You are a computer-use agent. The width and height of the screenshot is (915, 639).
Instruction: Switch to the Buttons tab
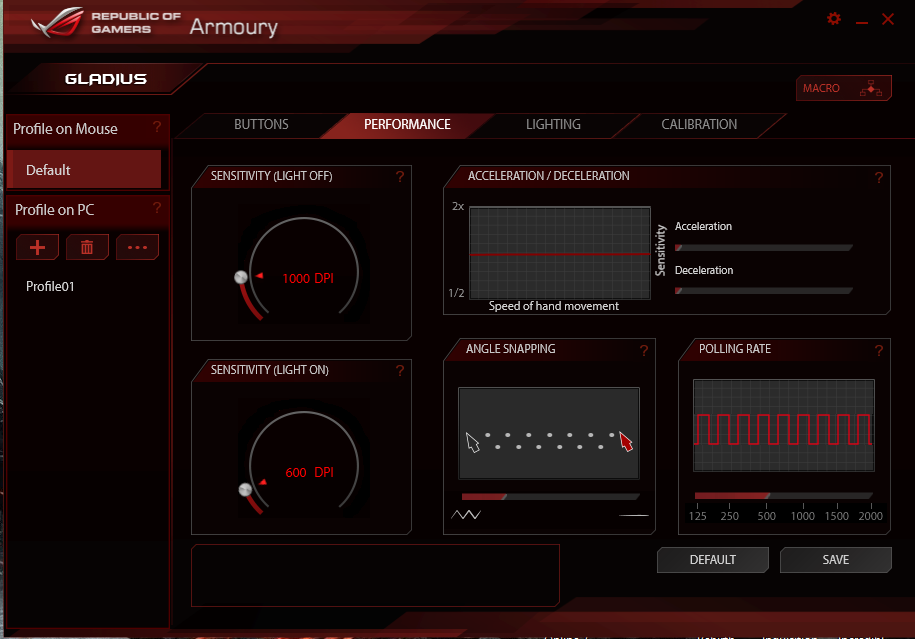coord(261,125)
